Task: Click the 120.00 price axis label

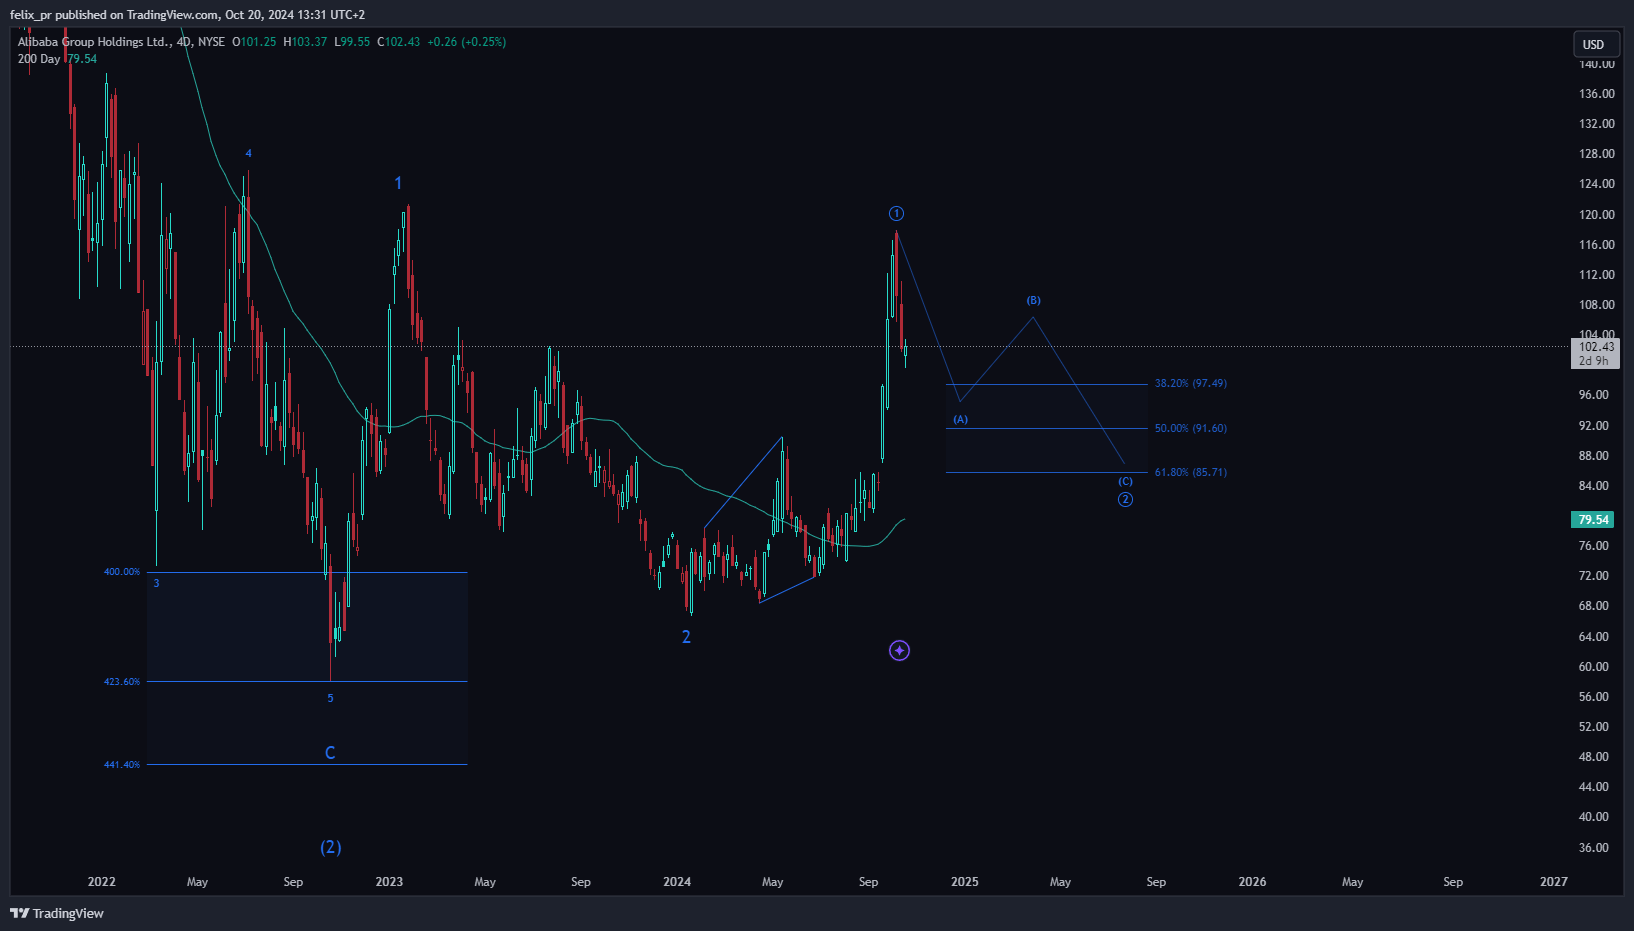Action: pyautogui.click(x=1597, y=215)
